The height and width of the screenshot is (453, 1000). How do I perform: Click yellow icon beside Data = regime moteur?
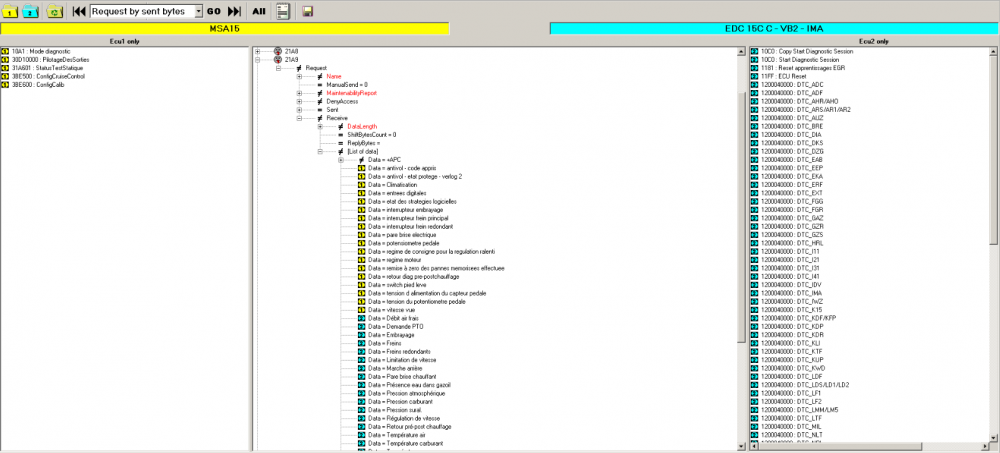[362, 260]
